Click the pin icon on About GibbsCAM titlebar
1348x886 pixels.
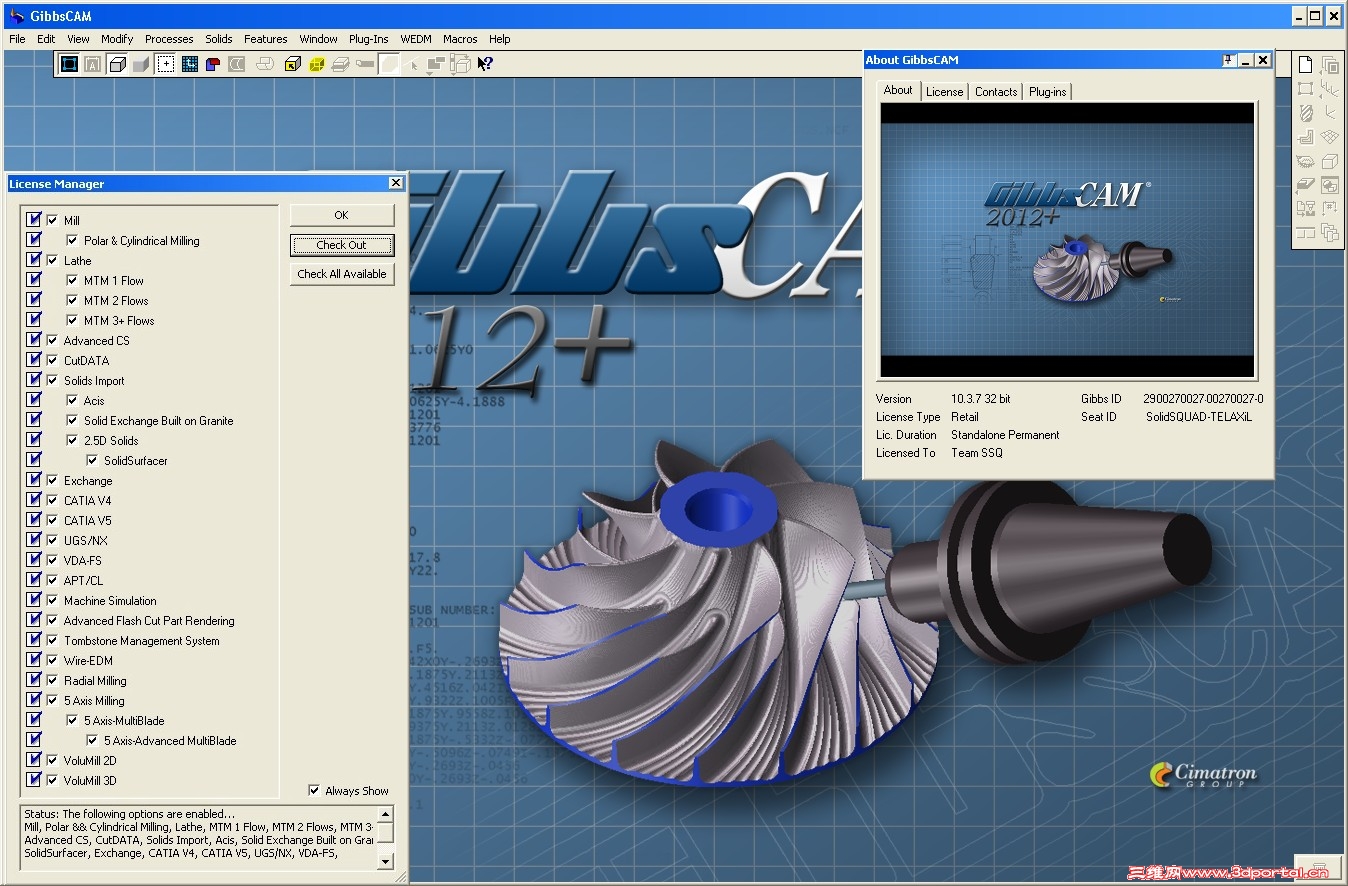1229,60
